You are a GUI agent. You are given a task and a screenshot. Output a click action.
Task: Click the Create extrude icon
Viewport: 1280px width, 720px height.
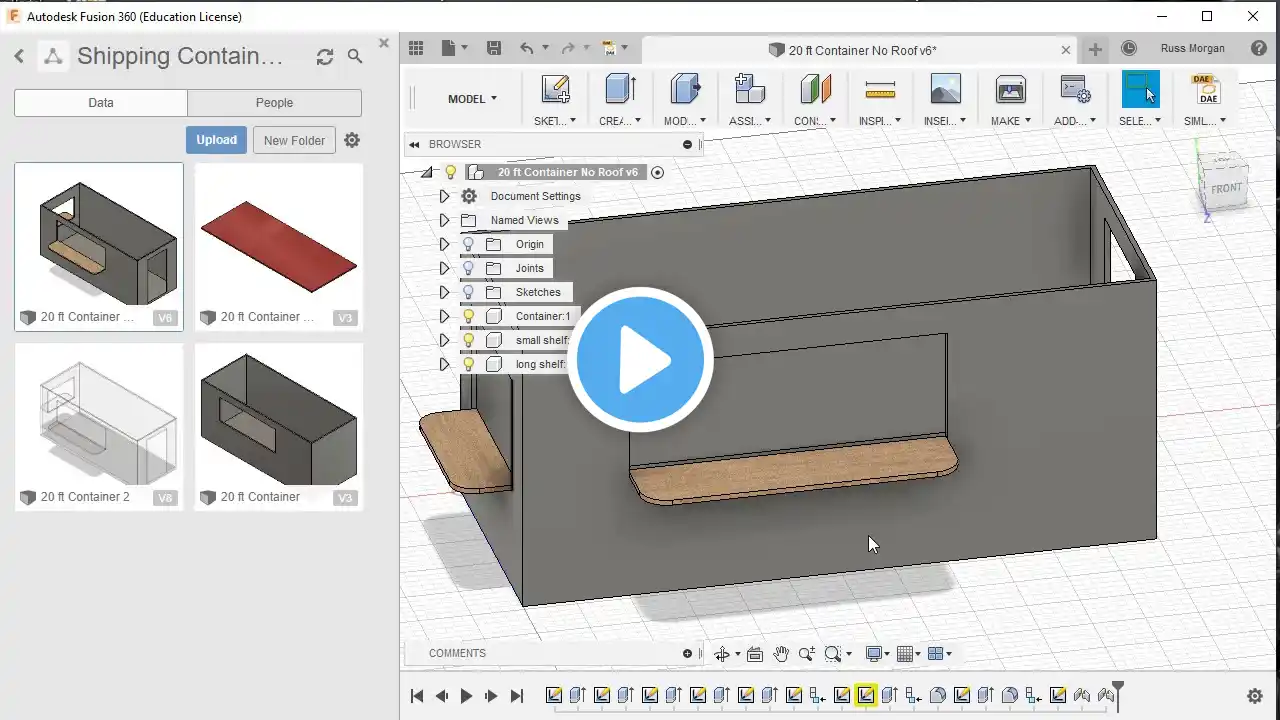(x=620, y=90)
